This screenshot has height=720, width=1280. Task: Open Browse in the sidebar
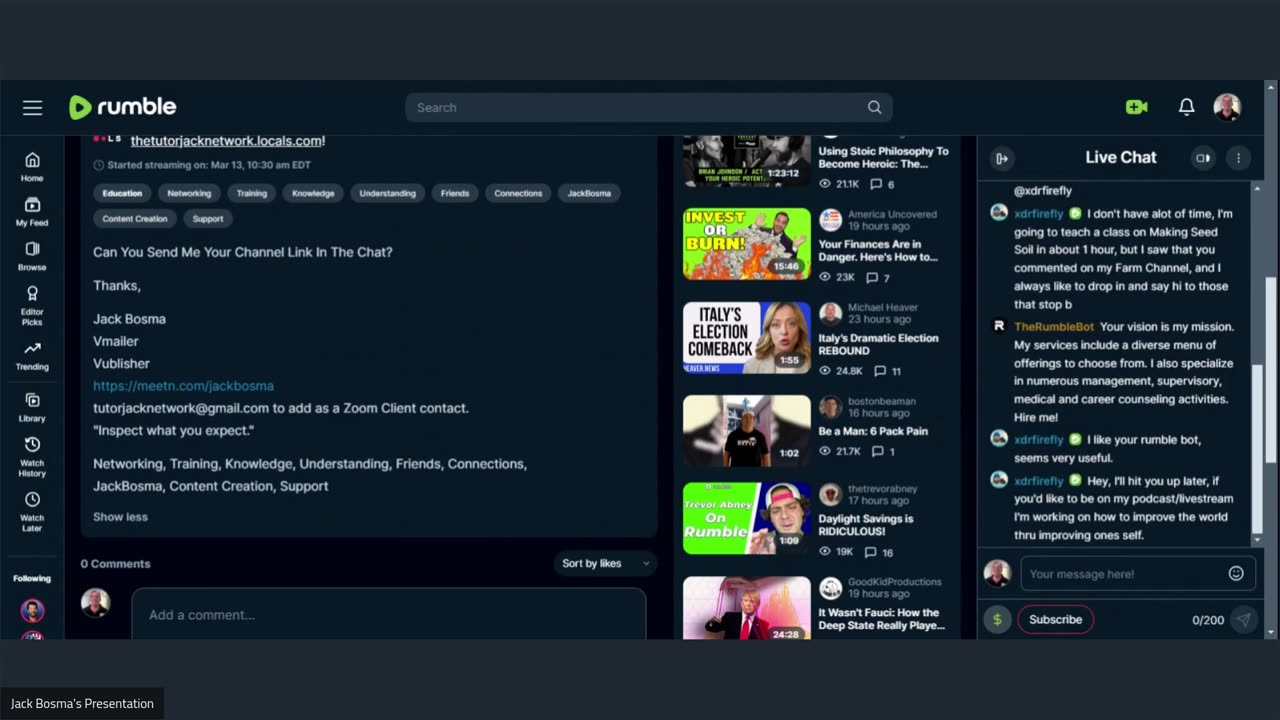[x=32, y=256]
